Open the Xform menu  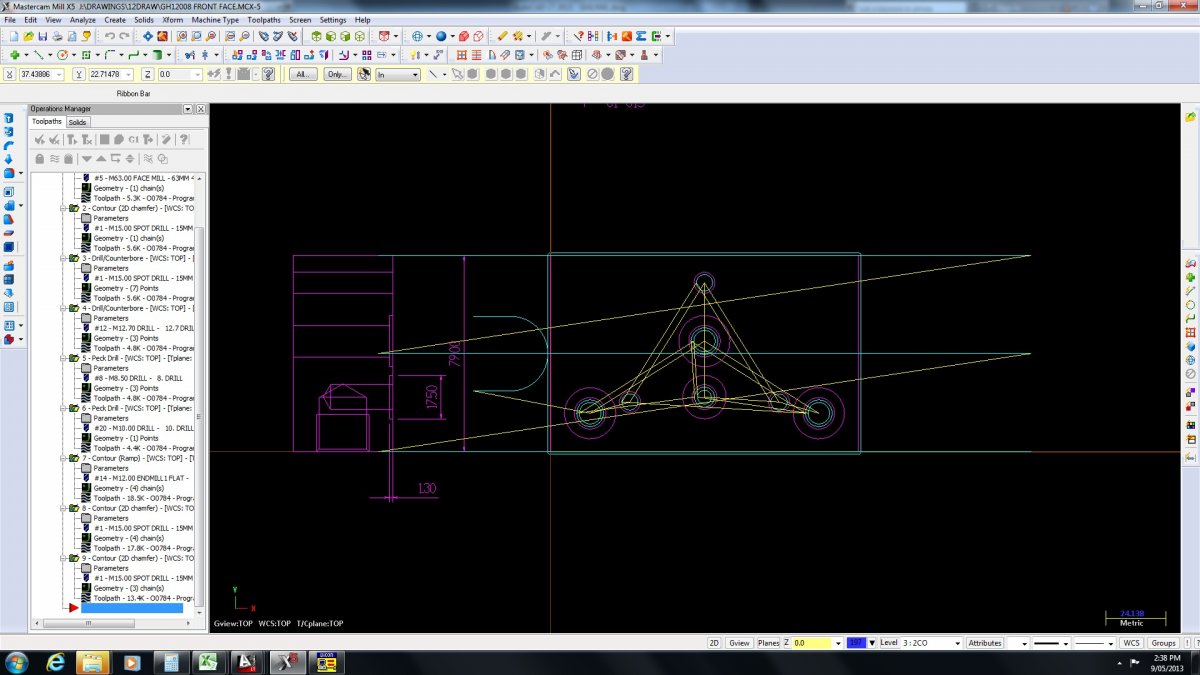172,20
